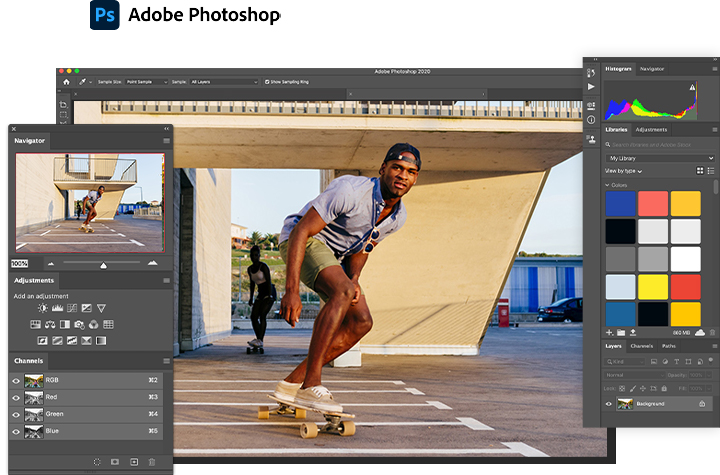Click the Home icon in options bar
The width and height of the screenshot is (720, 475).
pos(66,81)
